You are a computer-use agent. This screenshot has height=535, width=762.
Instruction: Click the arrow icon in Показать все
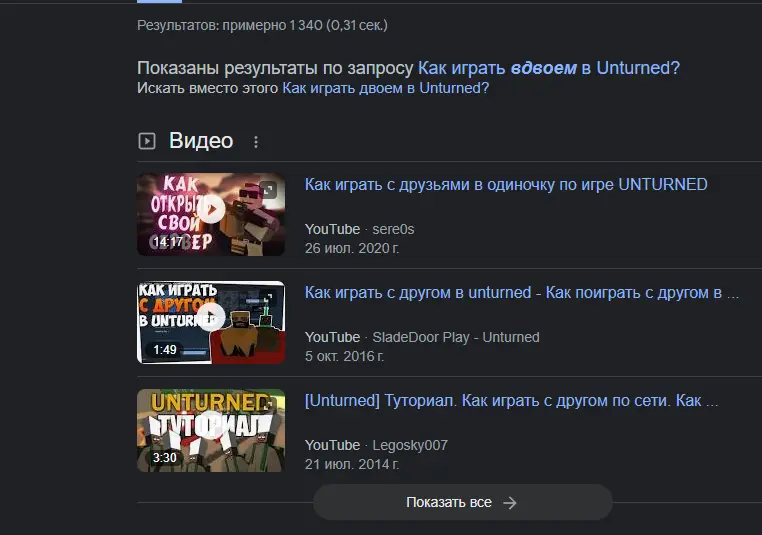(510, 503)
